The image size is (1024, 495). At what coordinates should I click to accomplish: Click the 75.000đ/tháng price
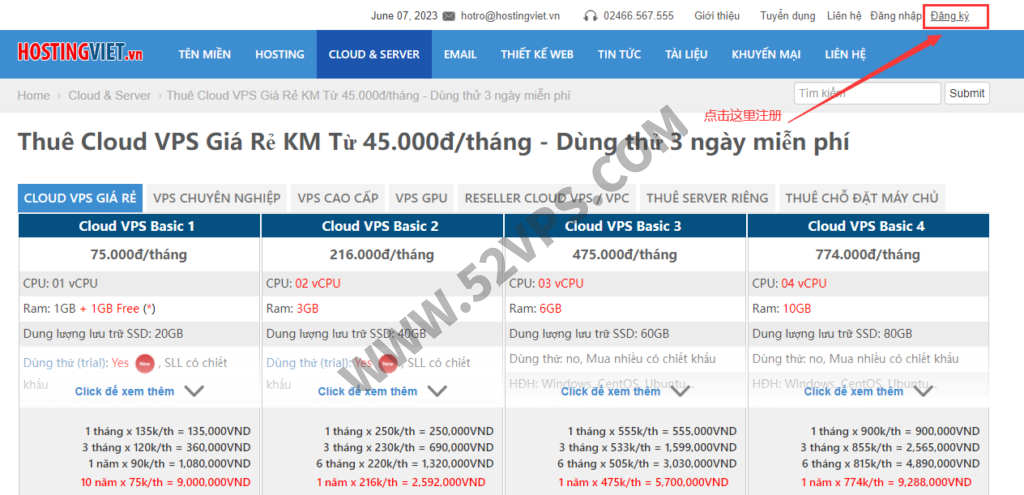(x=138, y=254)
